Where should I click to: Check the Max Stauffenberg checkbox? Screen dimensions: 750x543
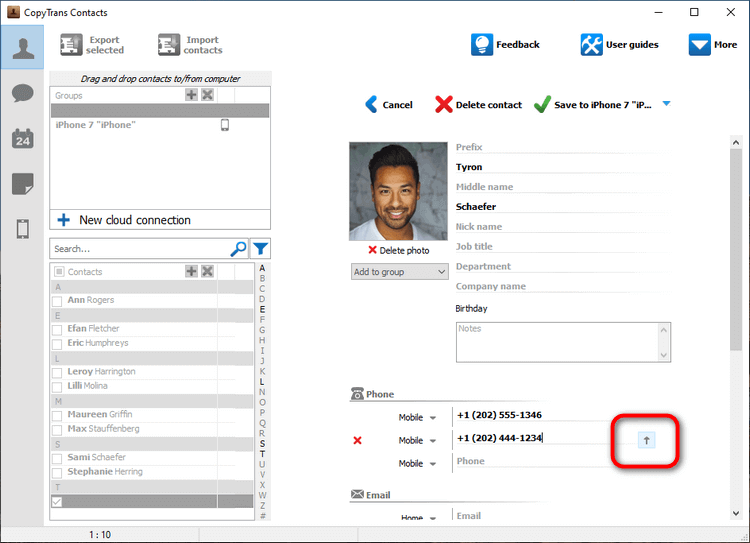pos(57,430)
